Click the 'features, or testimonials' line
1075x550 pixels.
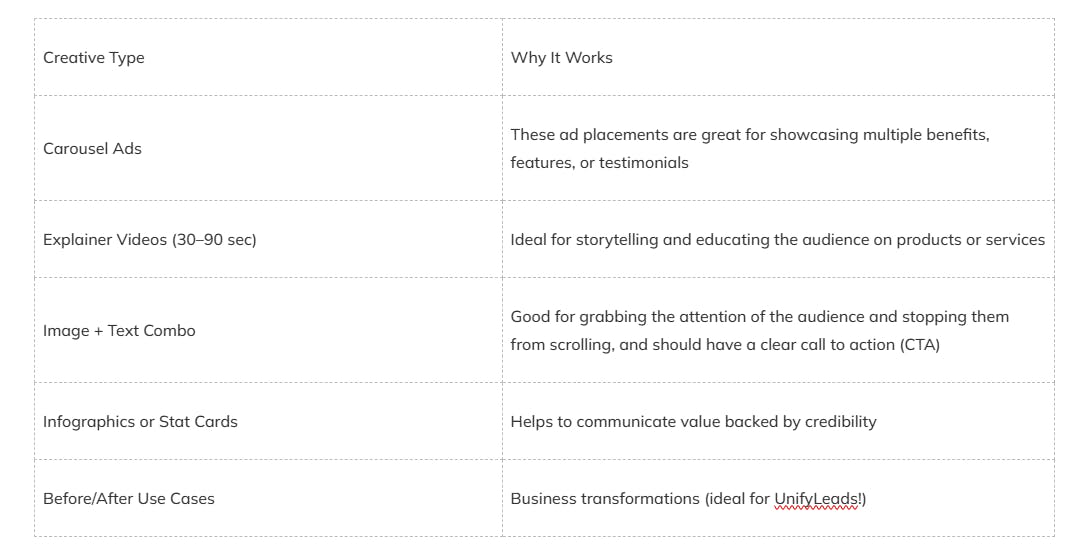[x=599, y=163]
